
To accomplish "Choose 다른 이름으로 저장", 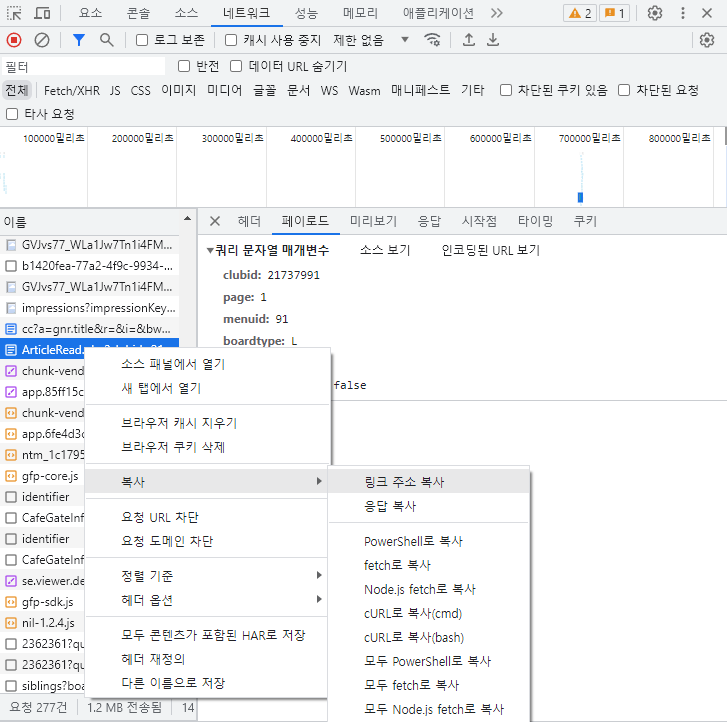I will [x=207, y=683].
